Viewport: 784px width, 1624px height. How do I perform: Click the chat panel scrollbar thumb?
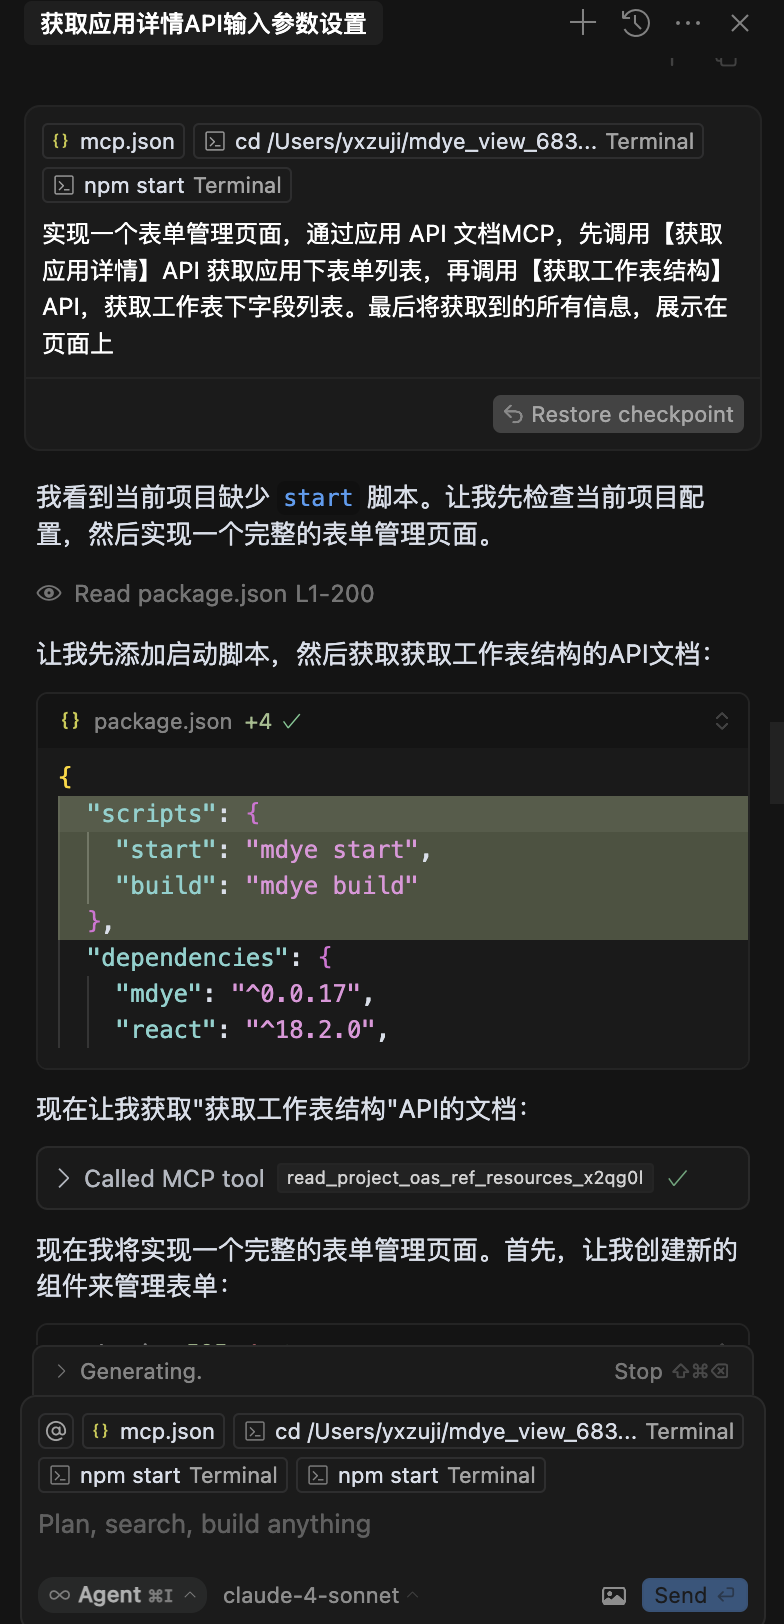tap(777, 763)
